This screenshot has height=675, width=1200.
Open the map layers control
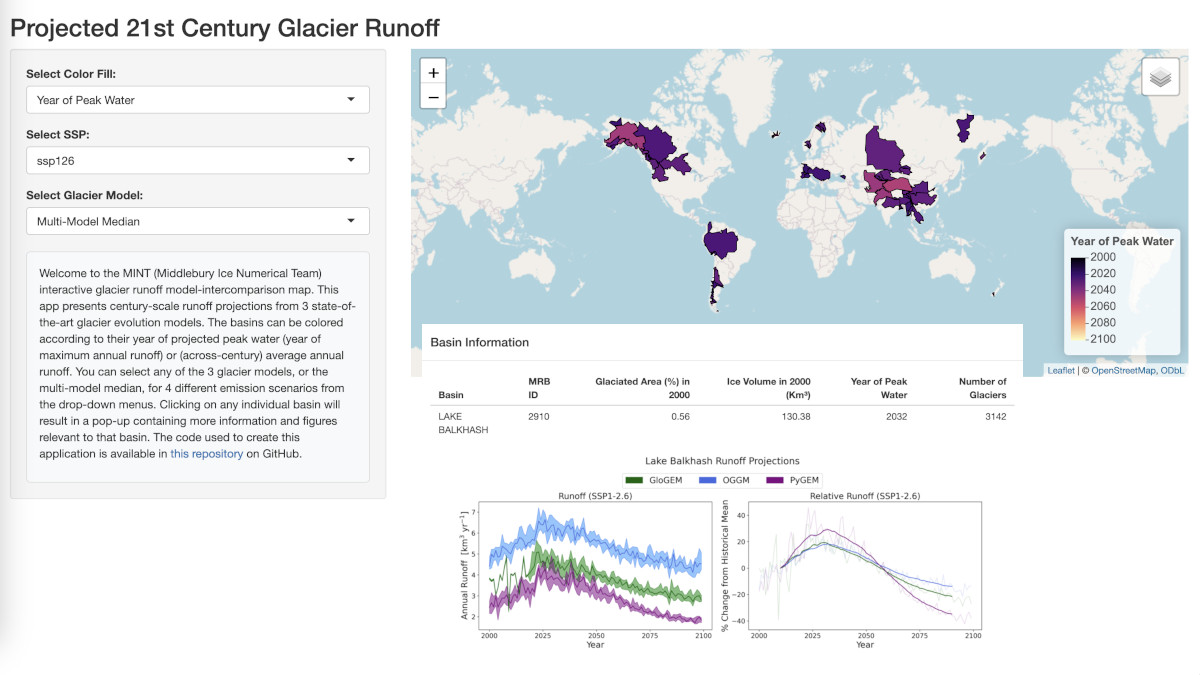[1160, 78]
